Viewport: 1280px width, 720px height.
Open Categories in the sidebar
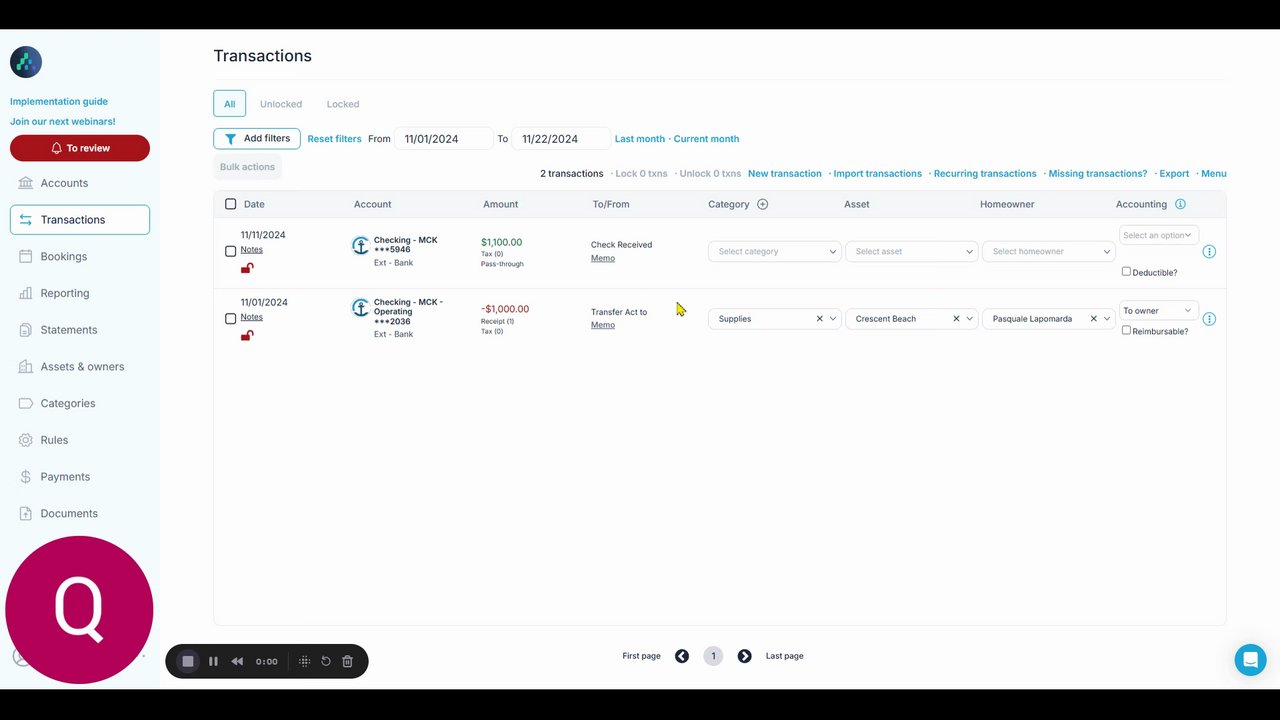coord(80,403)
